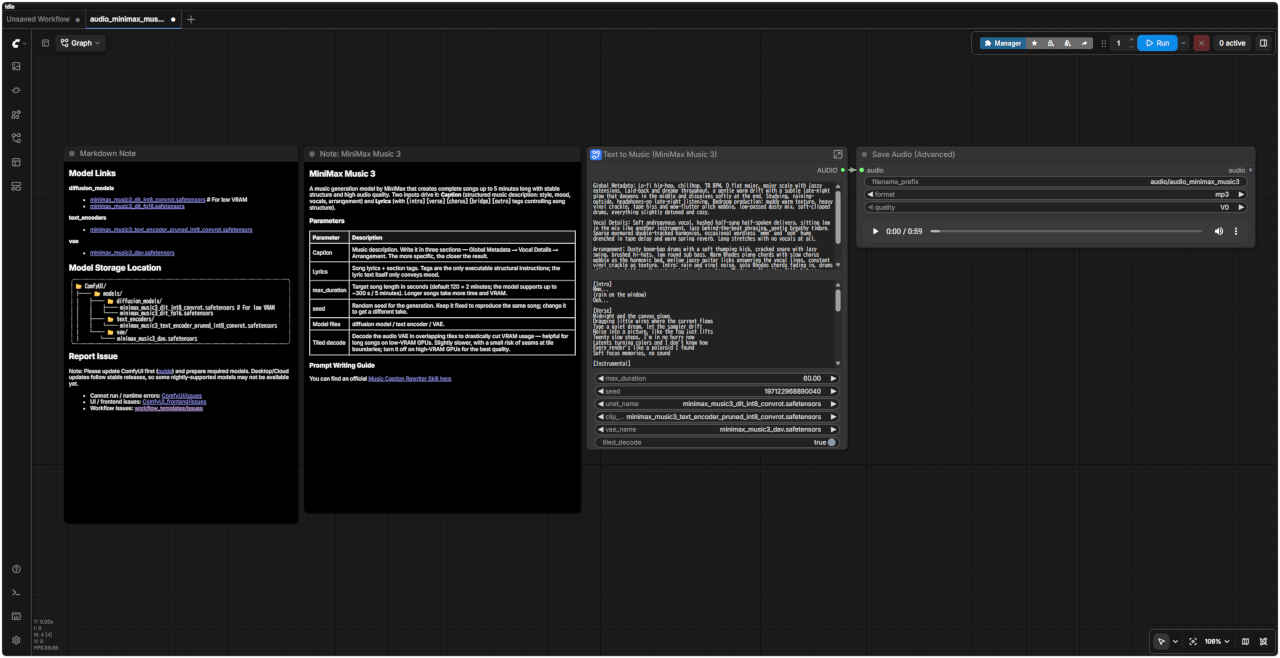Collapse the Markdown Note node dot
Image resolution: width=1280 pixels, height=658 pixels.
(72, 154)
